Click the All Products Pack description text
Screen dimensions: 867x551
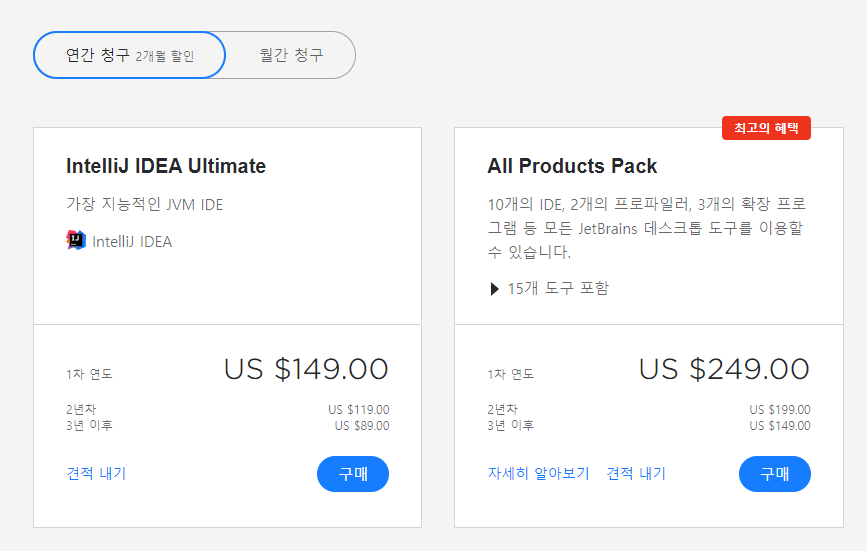[x=646, y=227]
